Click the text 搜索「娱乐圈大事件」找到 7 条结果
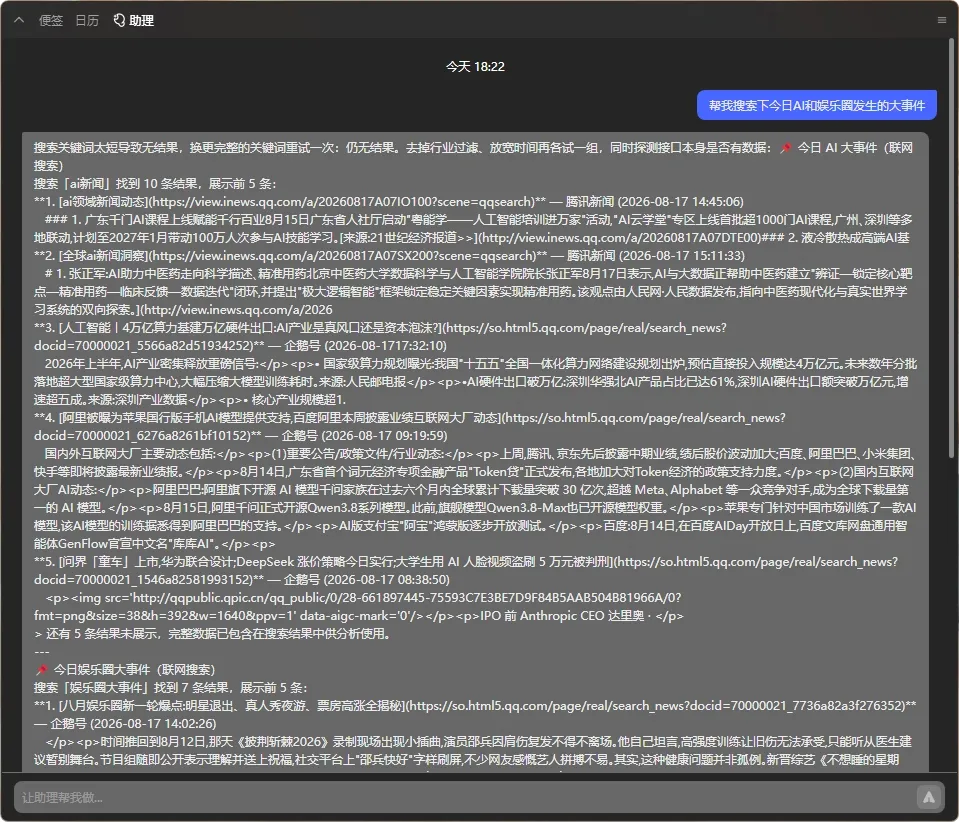The width and height of the screenshot is (959, 822). pos(131,687)
